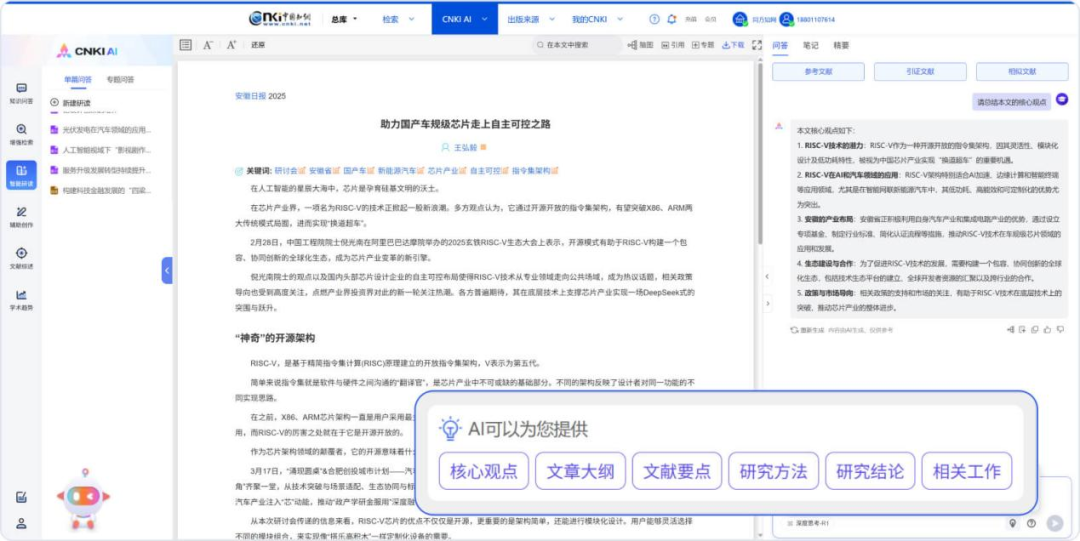
Task: Decrease font size with the A- icon
Action: (208, 45)
